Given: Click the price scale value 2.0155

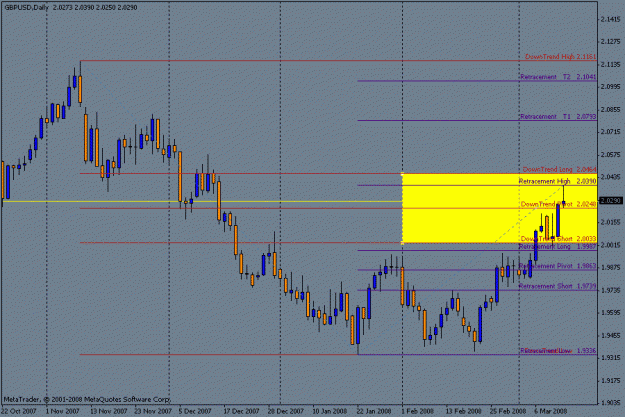Looking at the screenshot, I should click(x=611, y=222).
